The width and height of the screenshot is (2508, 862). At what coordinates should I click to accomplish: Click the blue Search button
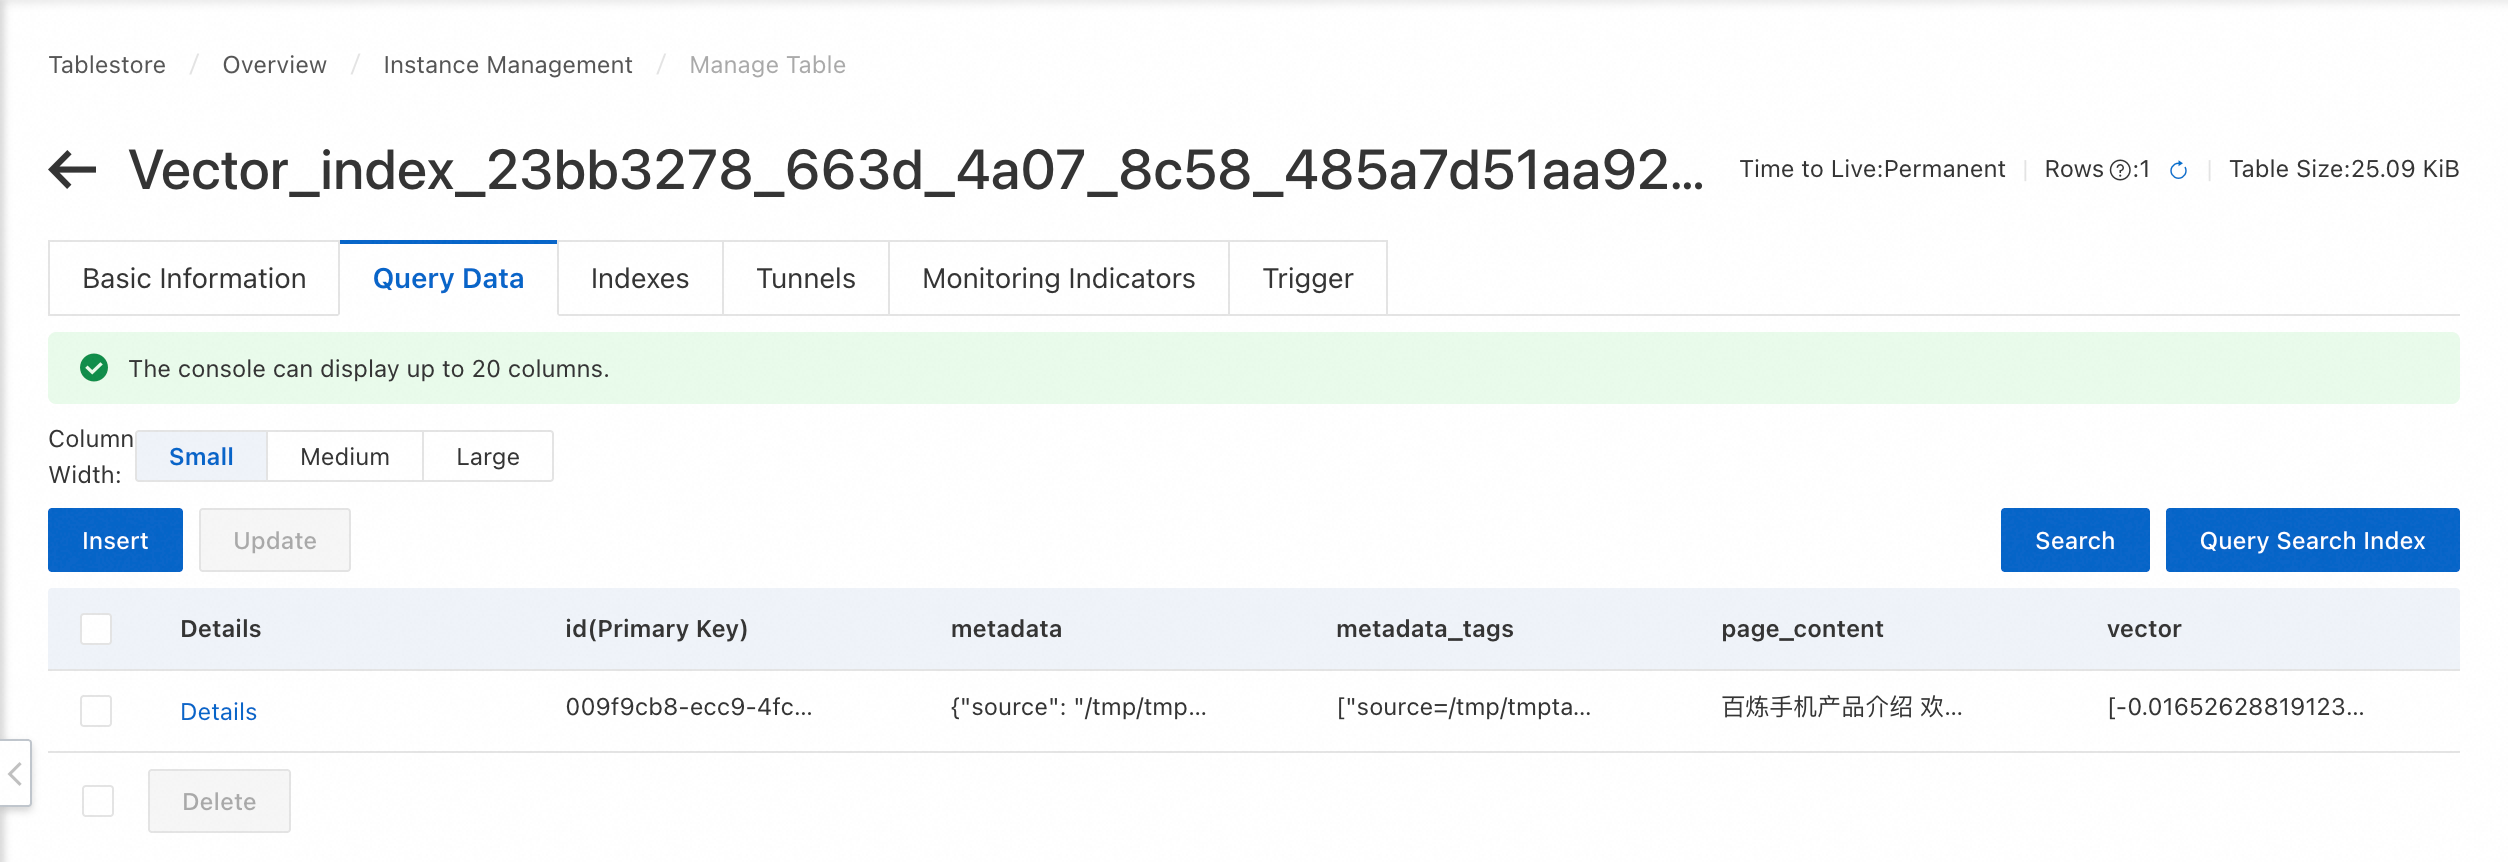coord(2074,540)
